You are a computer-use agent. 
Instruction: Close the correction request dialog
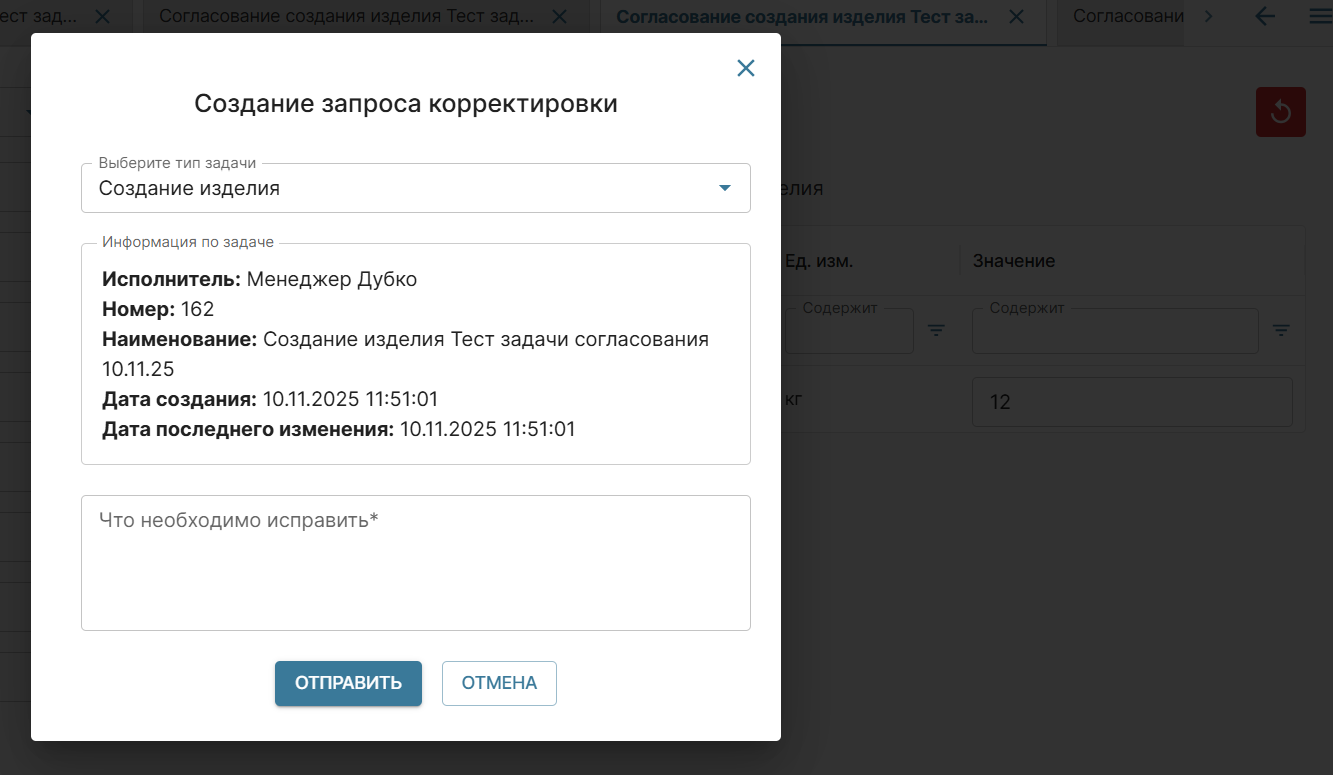click(x=745, y=68)
